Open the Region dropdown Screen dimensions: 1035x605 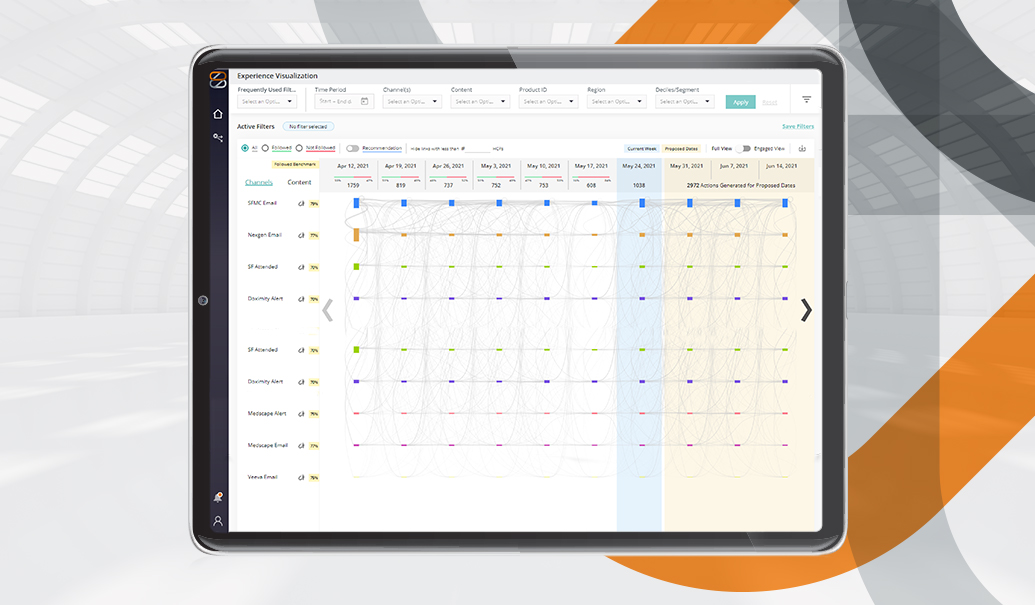coord(616,101)
